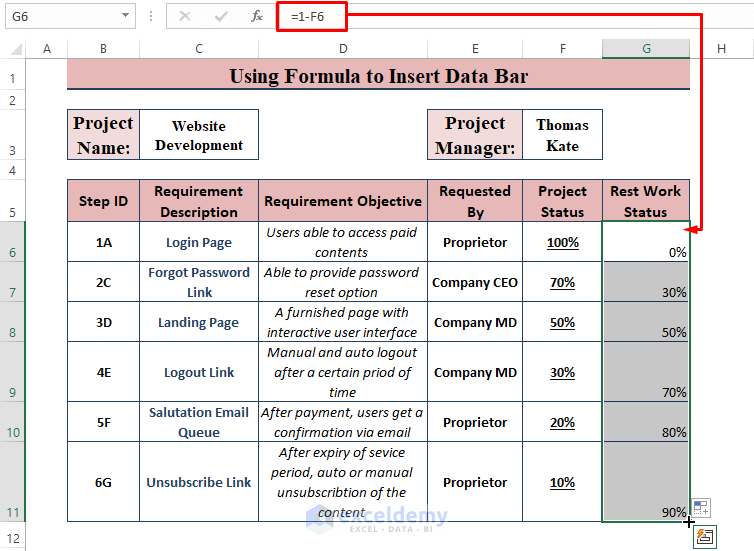Select column F header
The image size is (754, 551).
coord(563,49)
